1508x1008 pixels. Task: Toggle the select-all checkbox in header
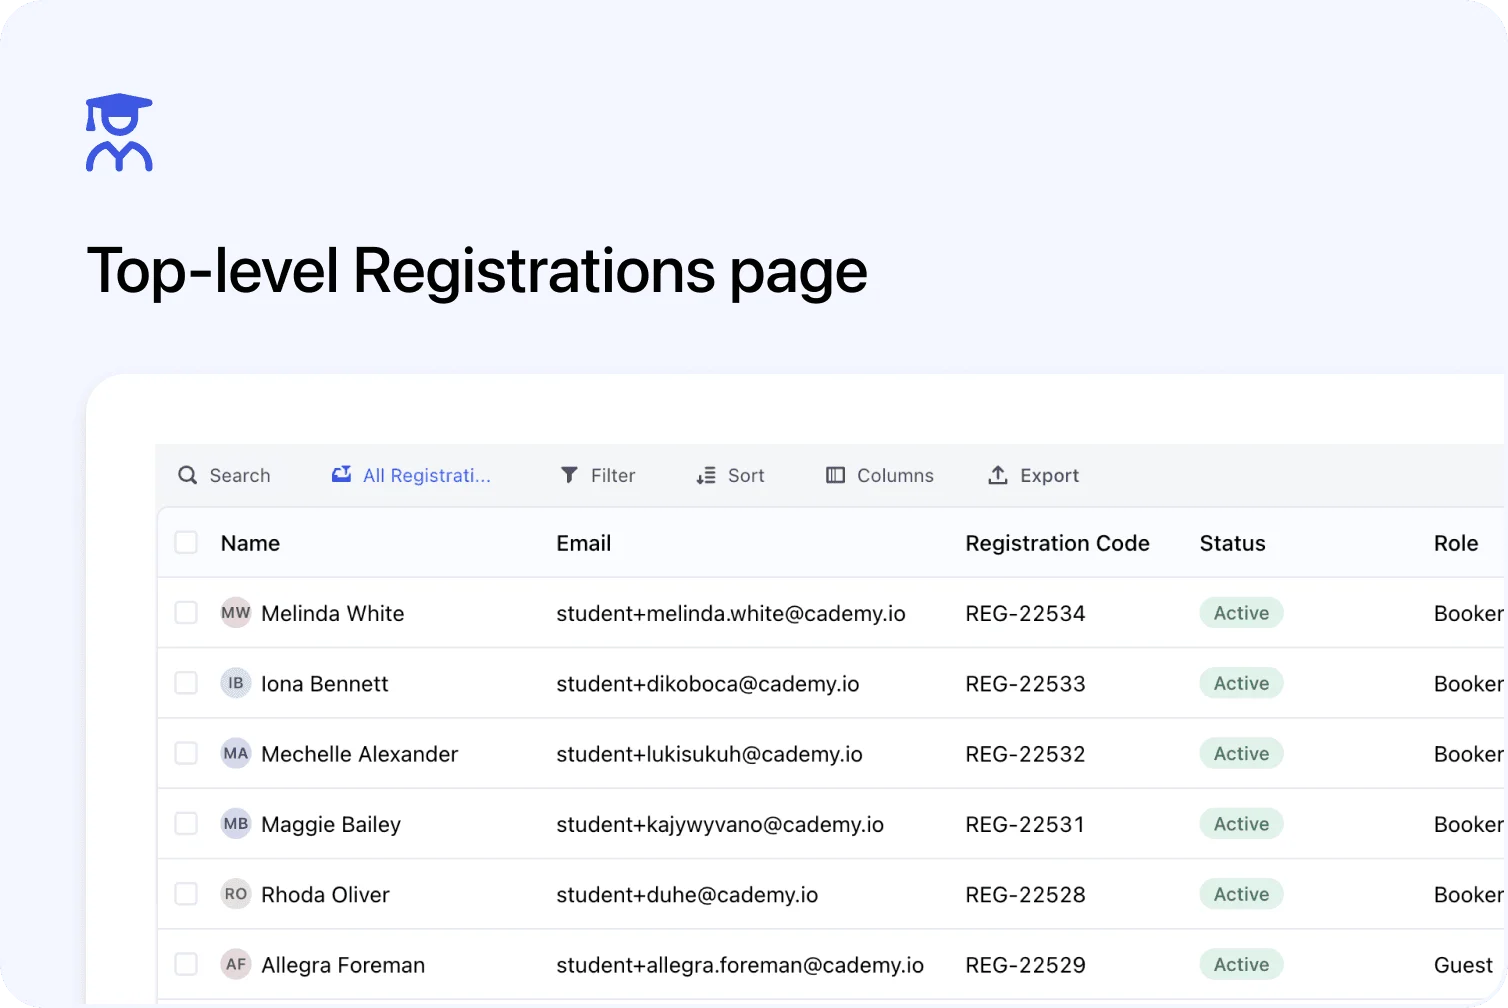click(186, 542)
